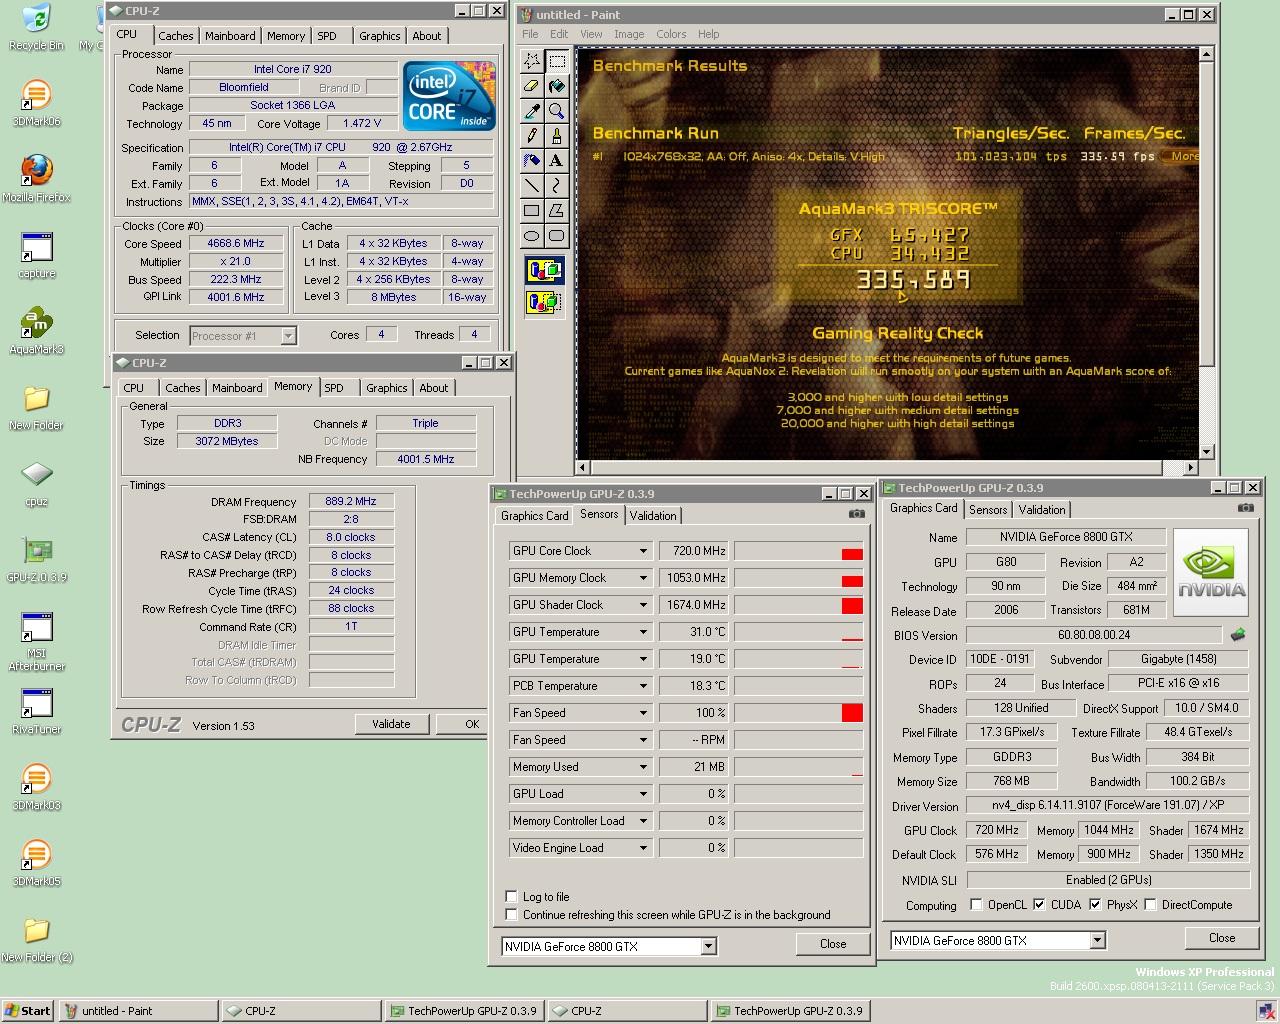Toggle the CUDA checkbox in GPU-Z
The image size is (1280, 1024).
(x=1039, y=905)
